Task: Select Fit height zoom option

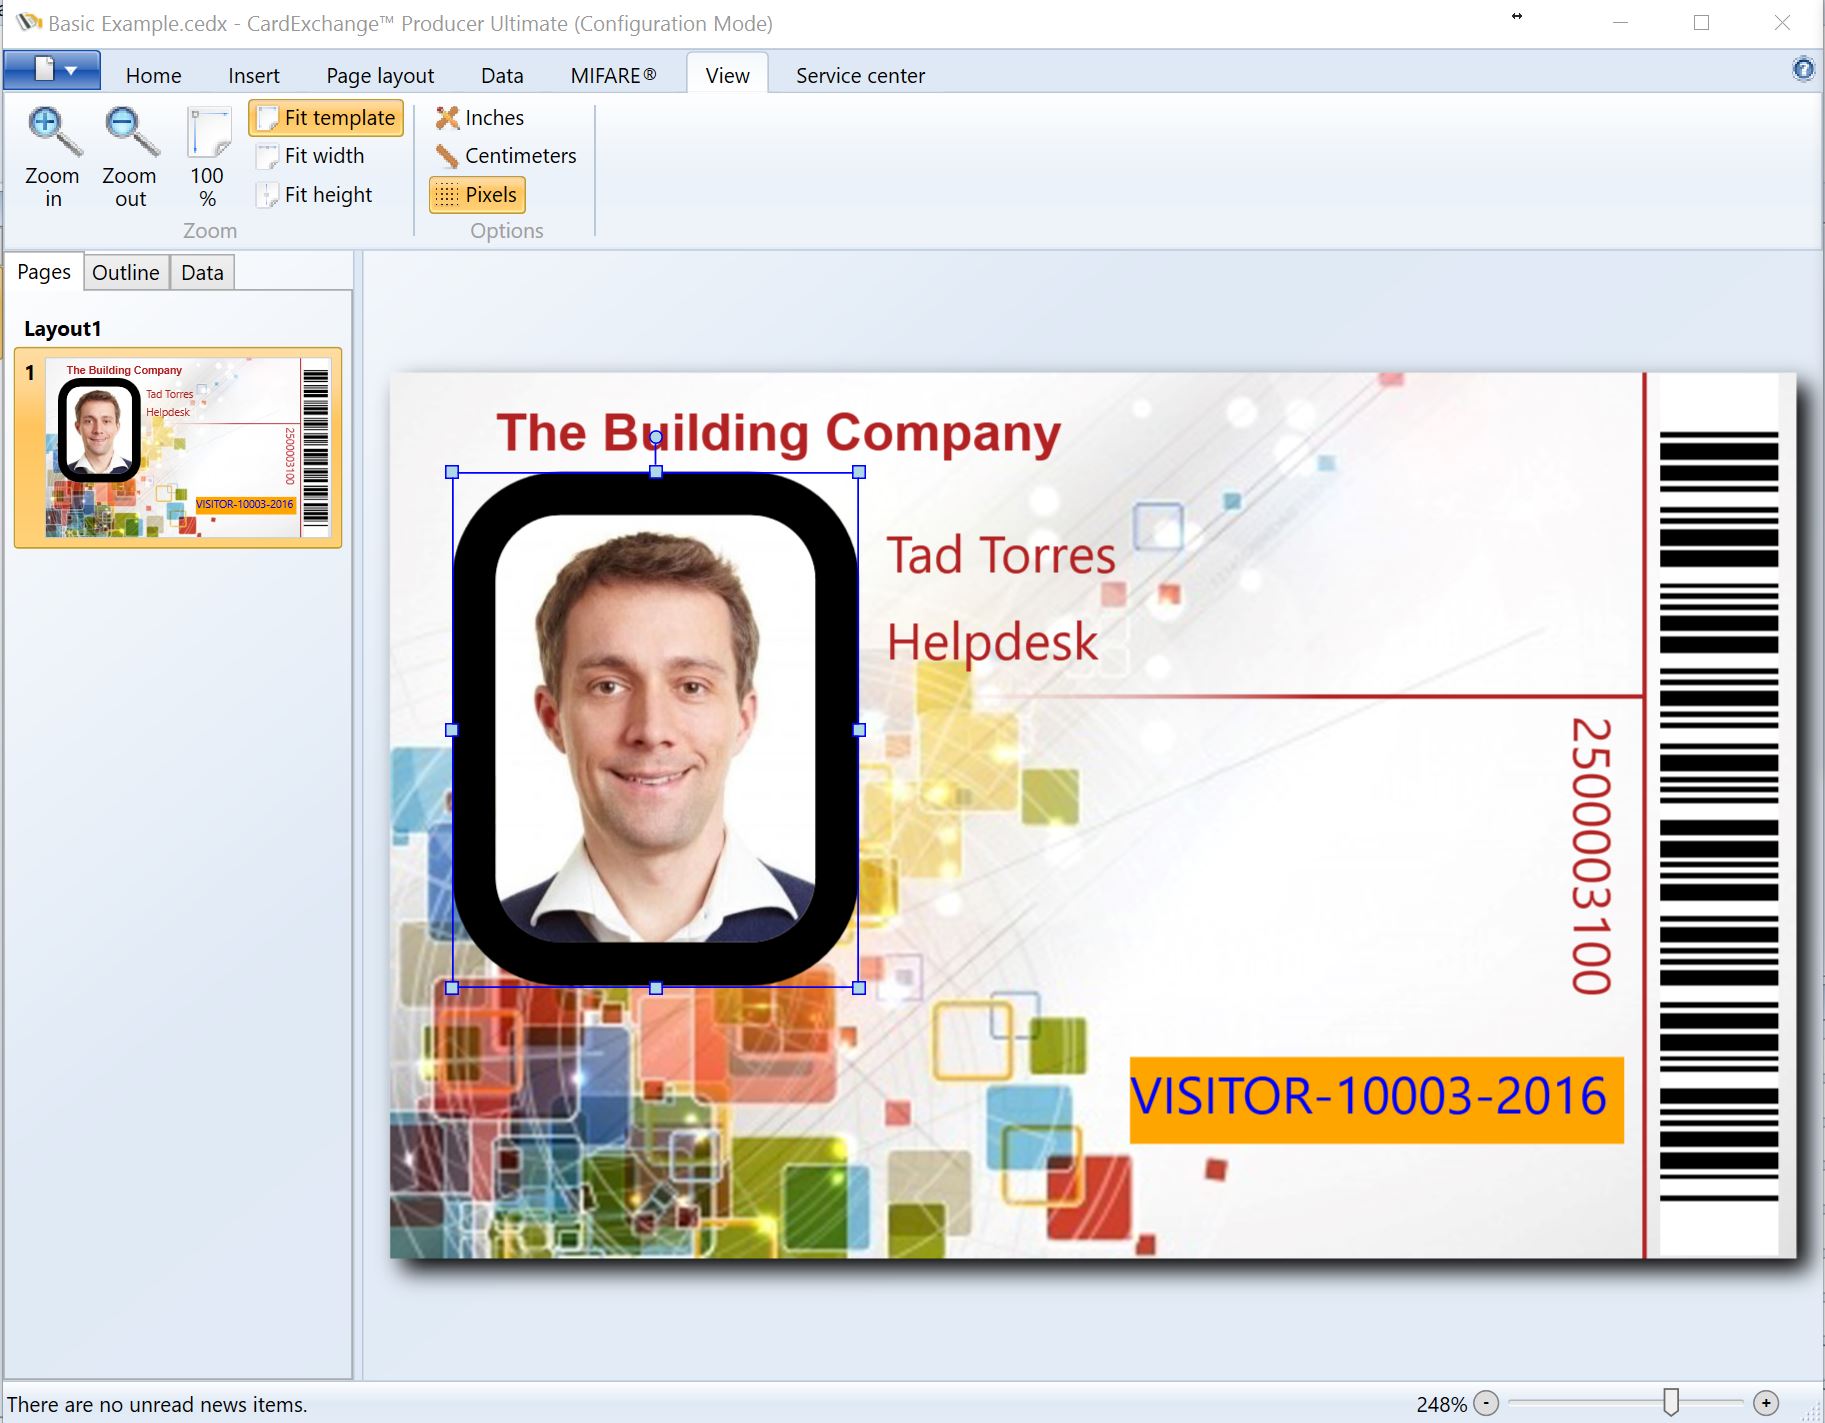Action: [x=315, y=195]
